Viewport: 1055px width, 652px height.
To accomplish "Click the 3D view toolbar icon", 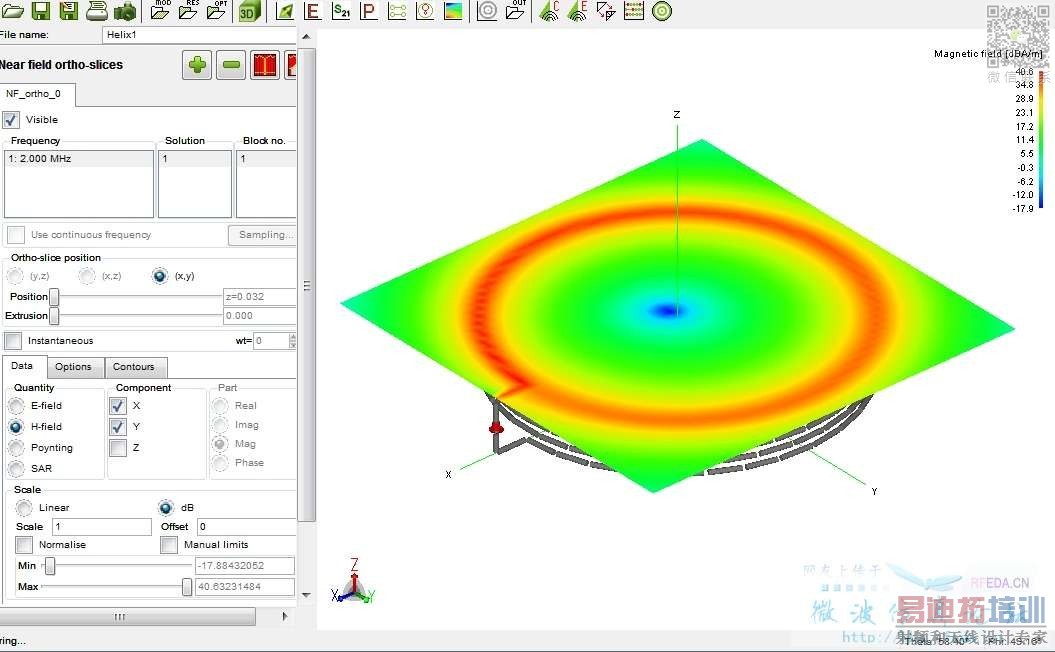I will (x=249, y=12).
